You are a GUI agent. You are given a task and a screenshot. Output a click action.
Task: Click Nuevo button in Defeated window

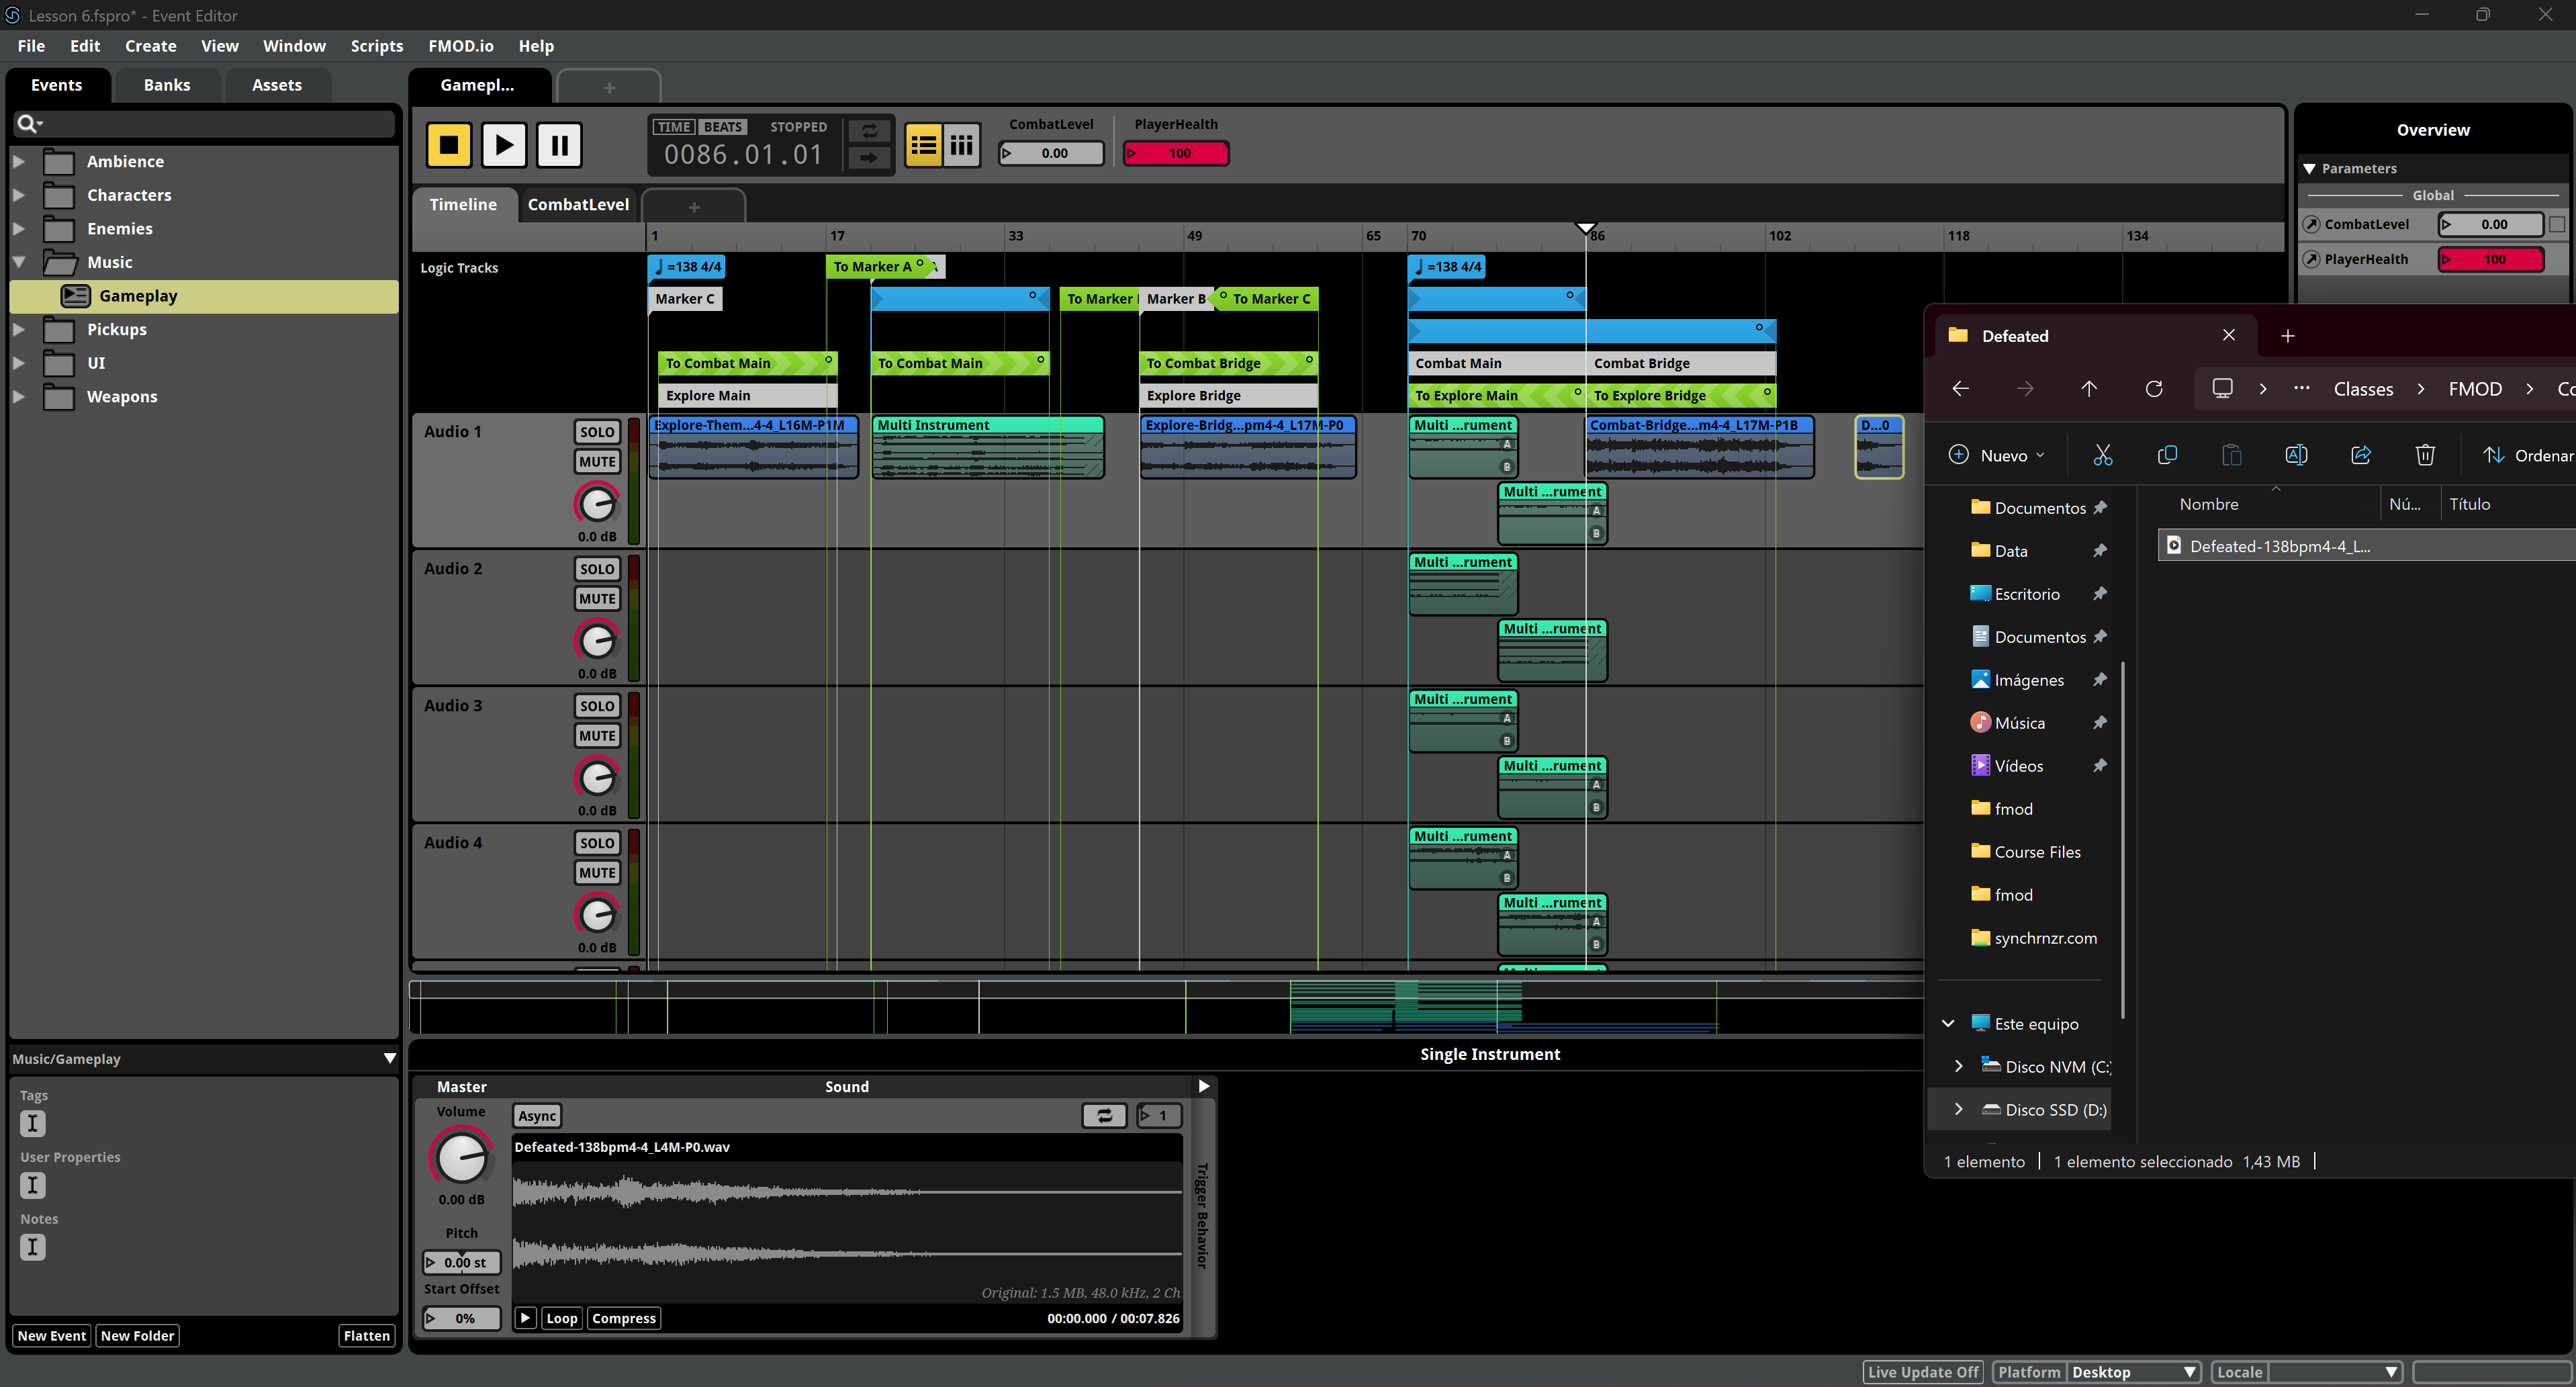coord(1996,456)
